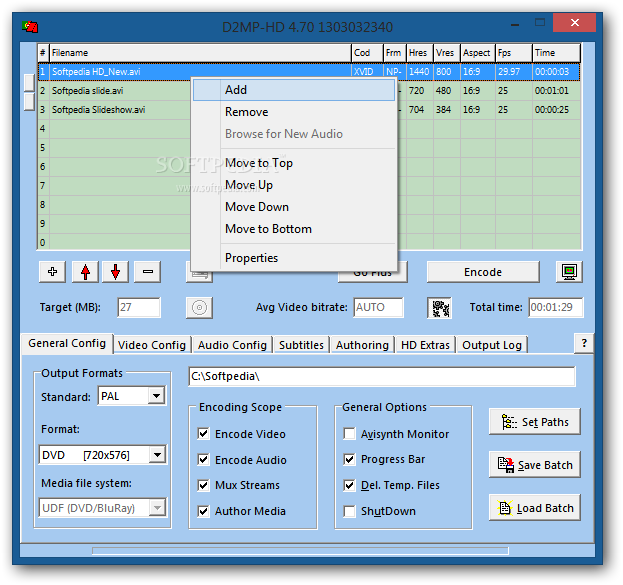The width and height of the screenshot is (623, 585).
Task: Select Move Down menu item
Action: click(294, 207)
